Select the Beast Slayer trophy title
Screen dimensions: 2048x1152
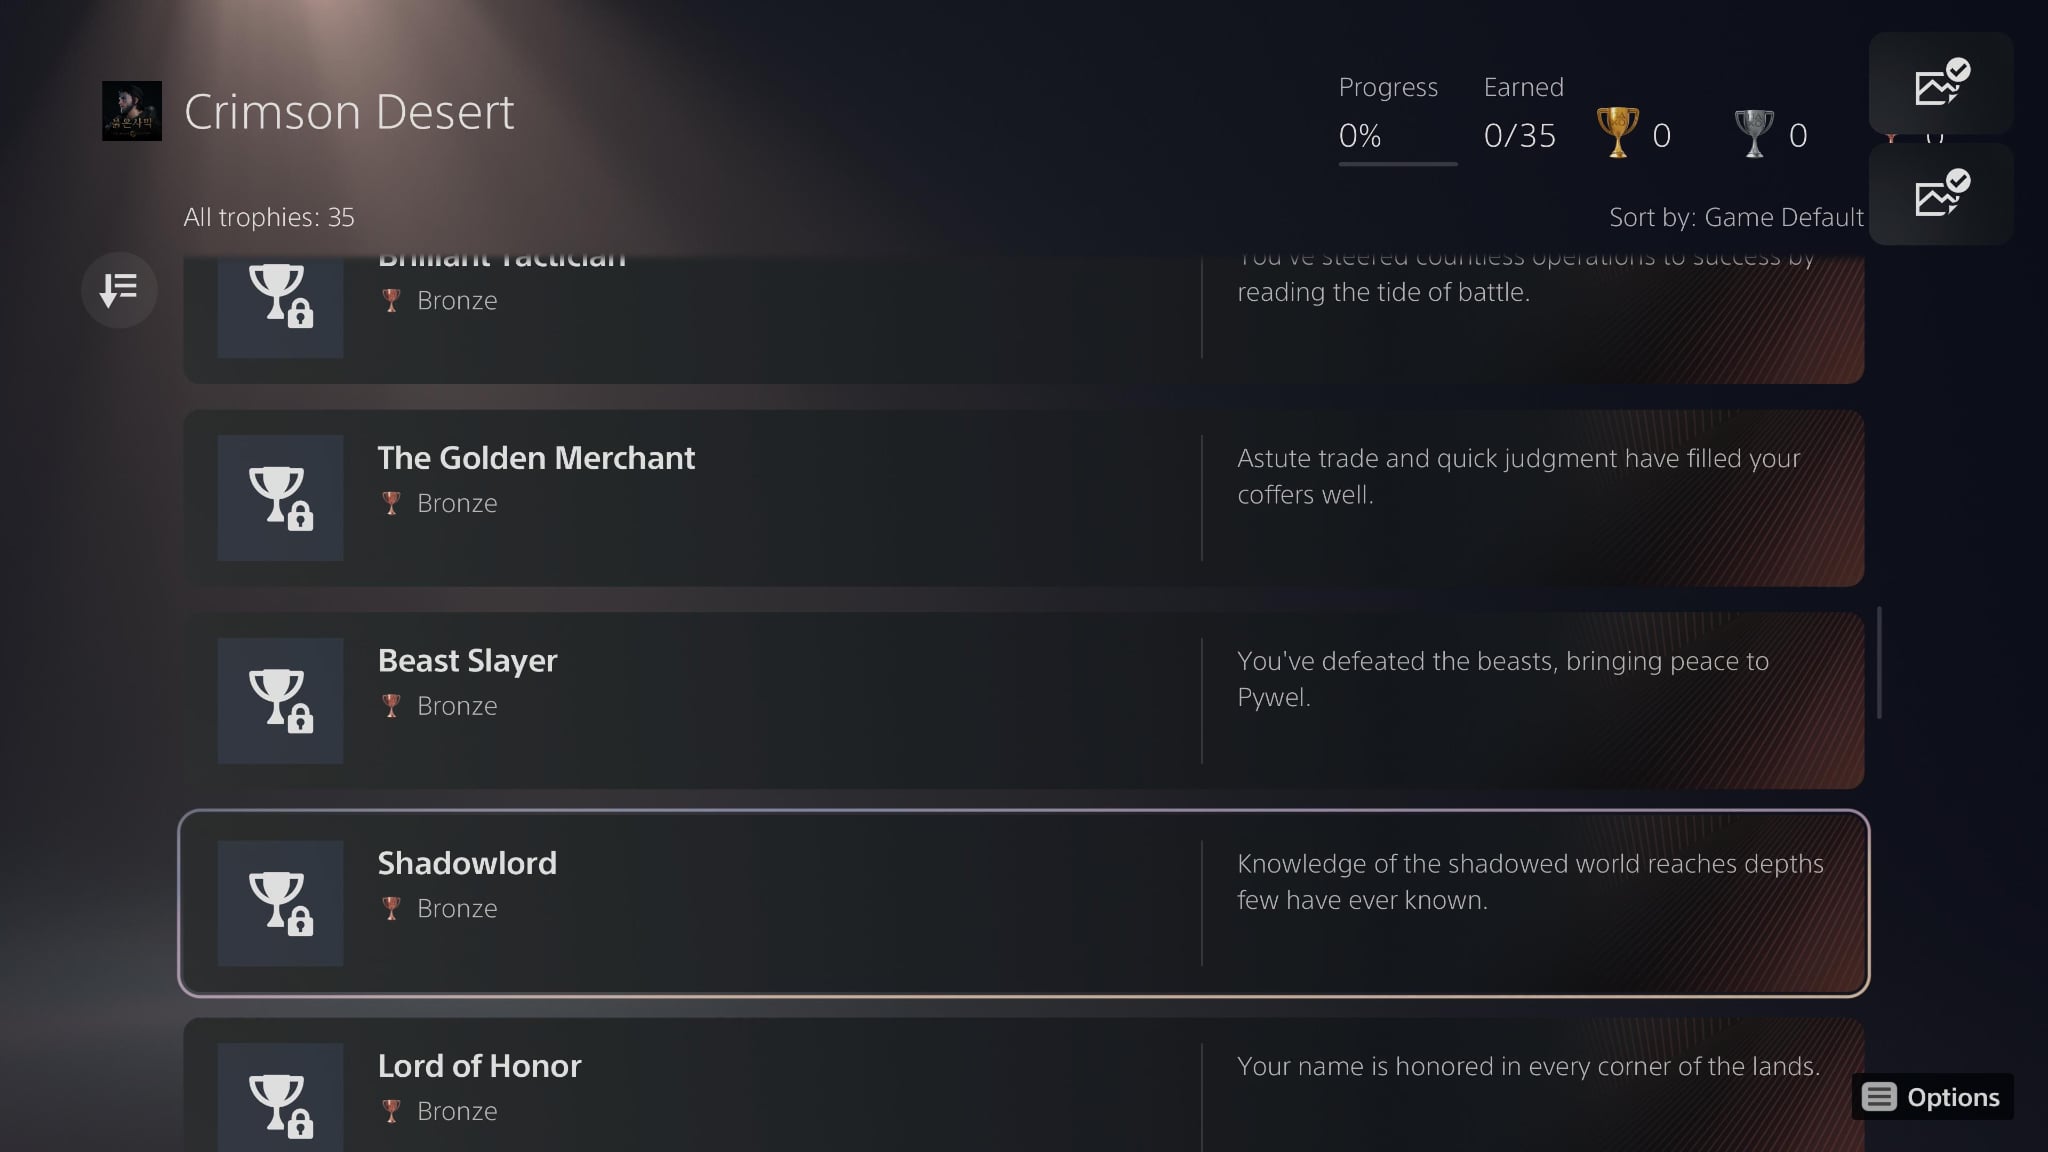coord(467,661)
